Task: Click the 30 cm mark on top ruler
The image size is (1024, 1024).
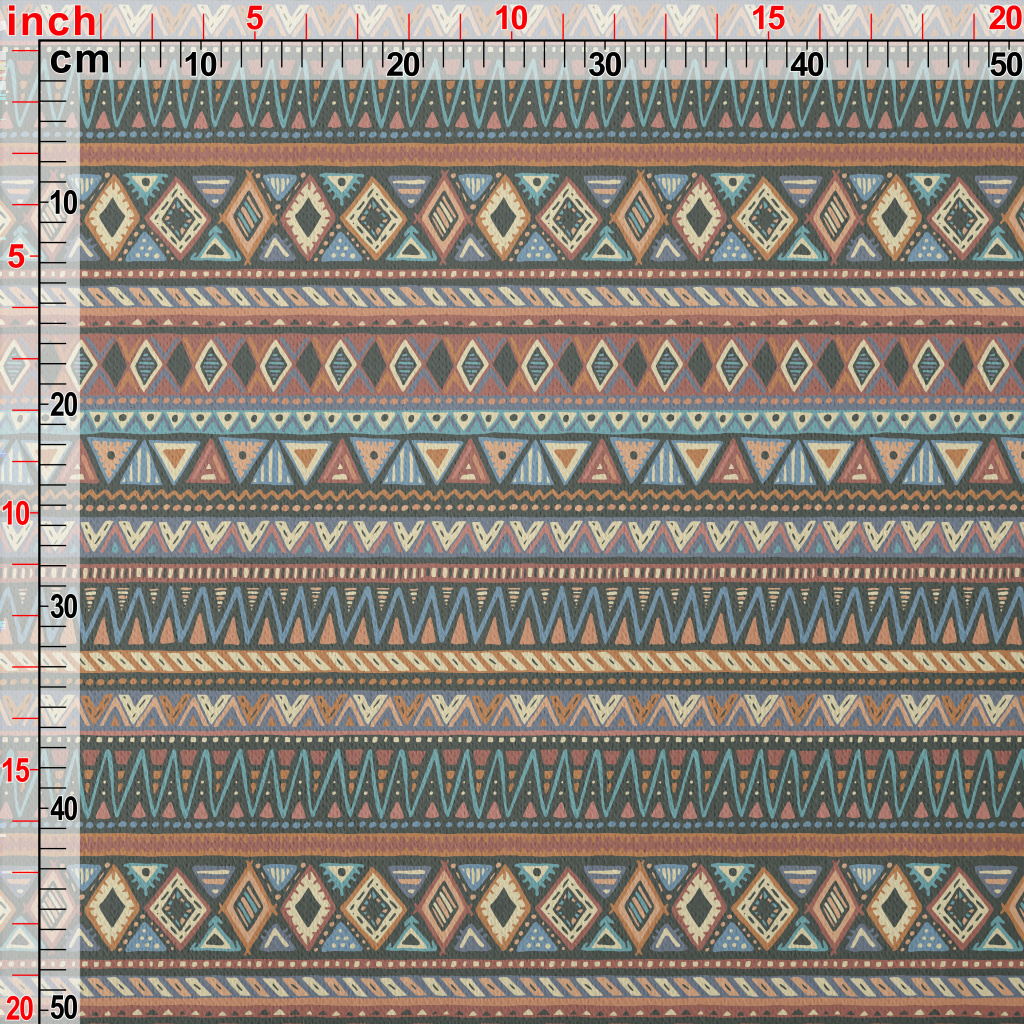Action: coord(605,65)
